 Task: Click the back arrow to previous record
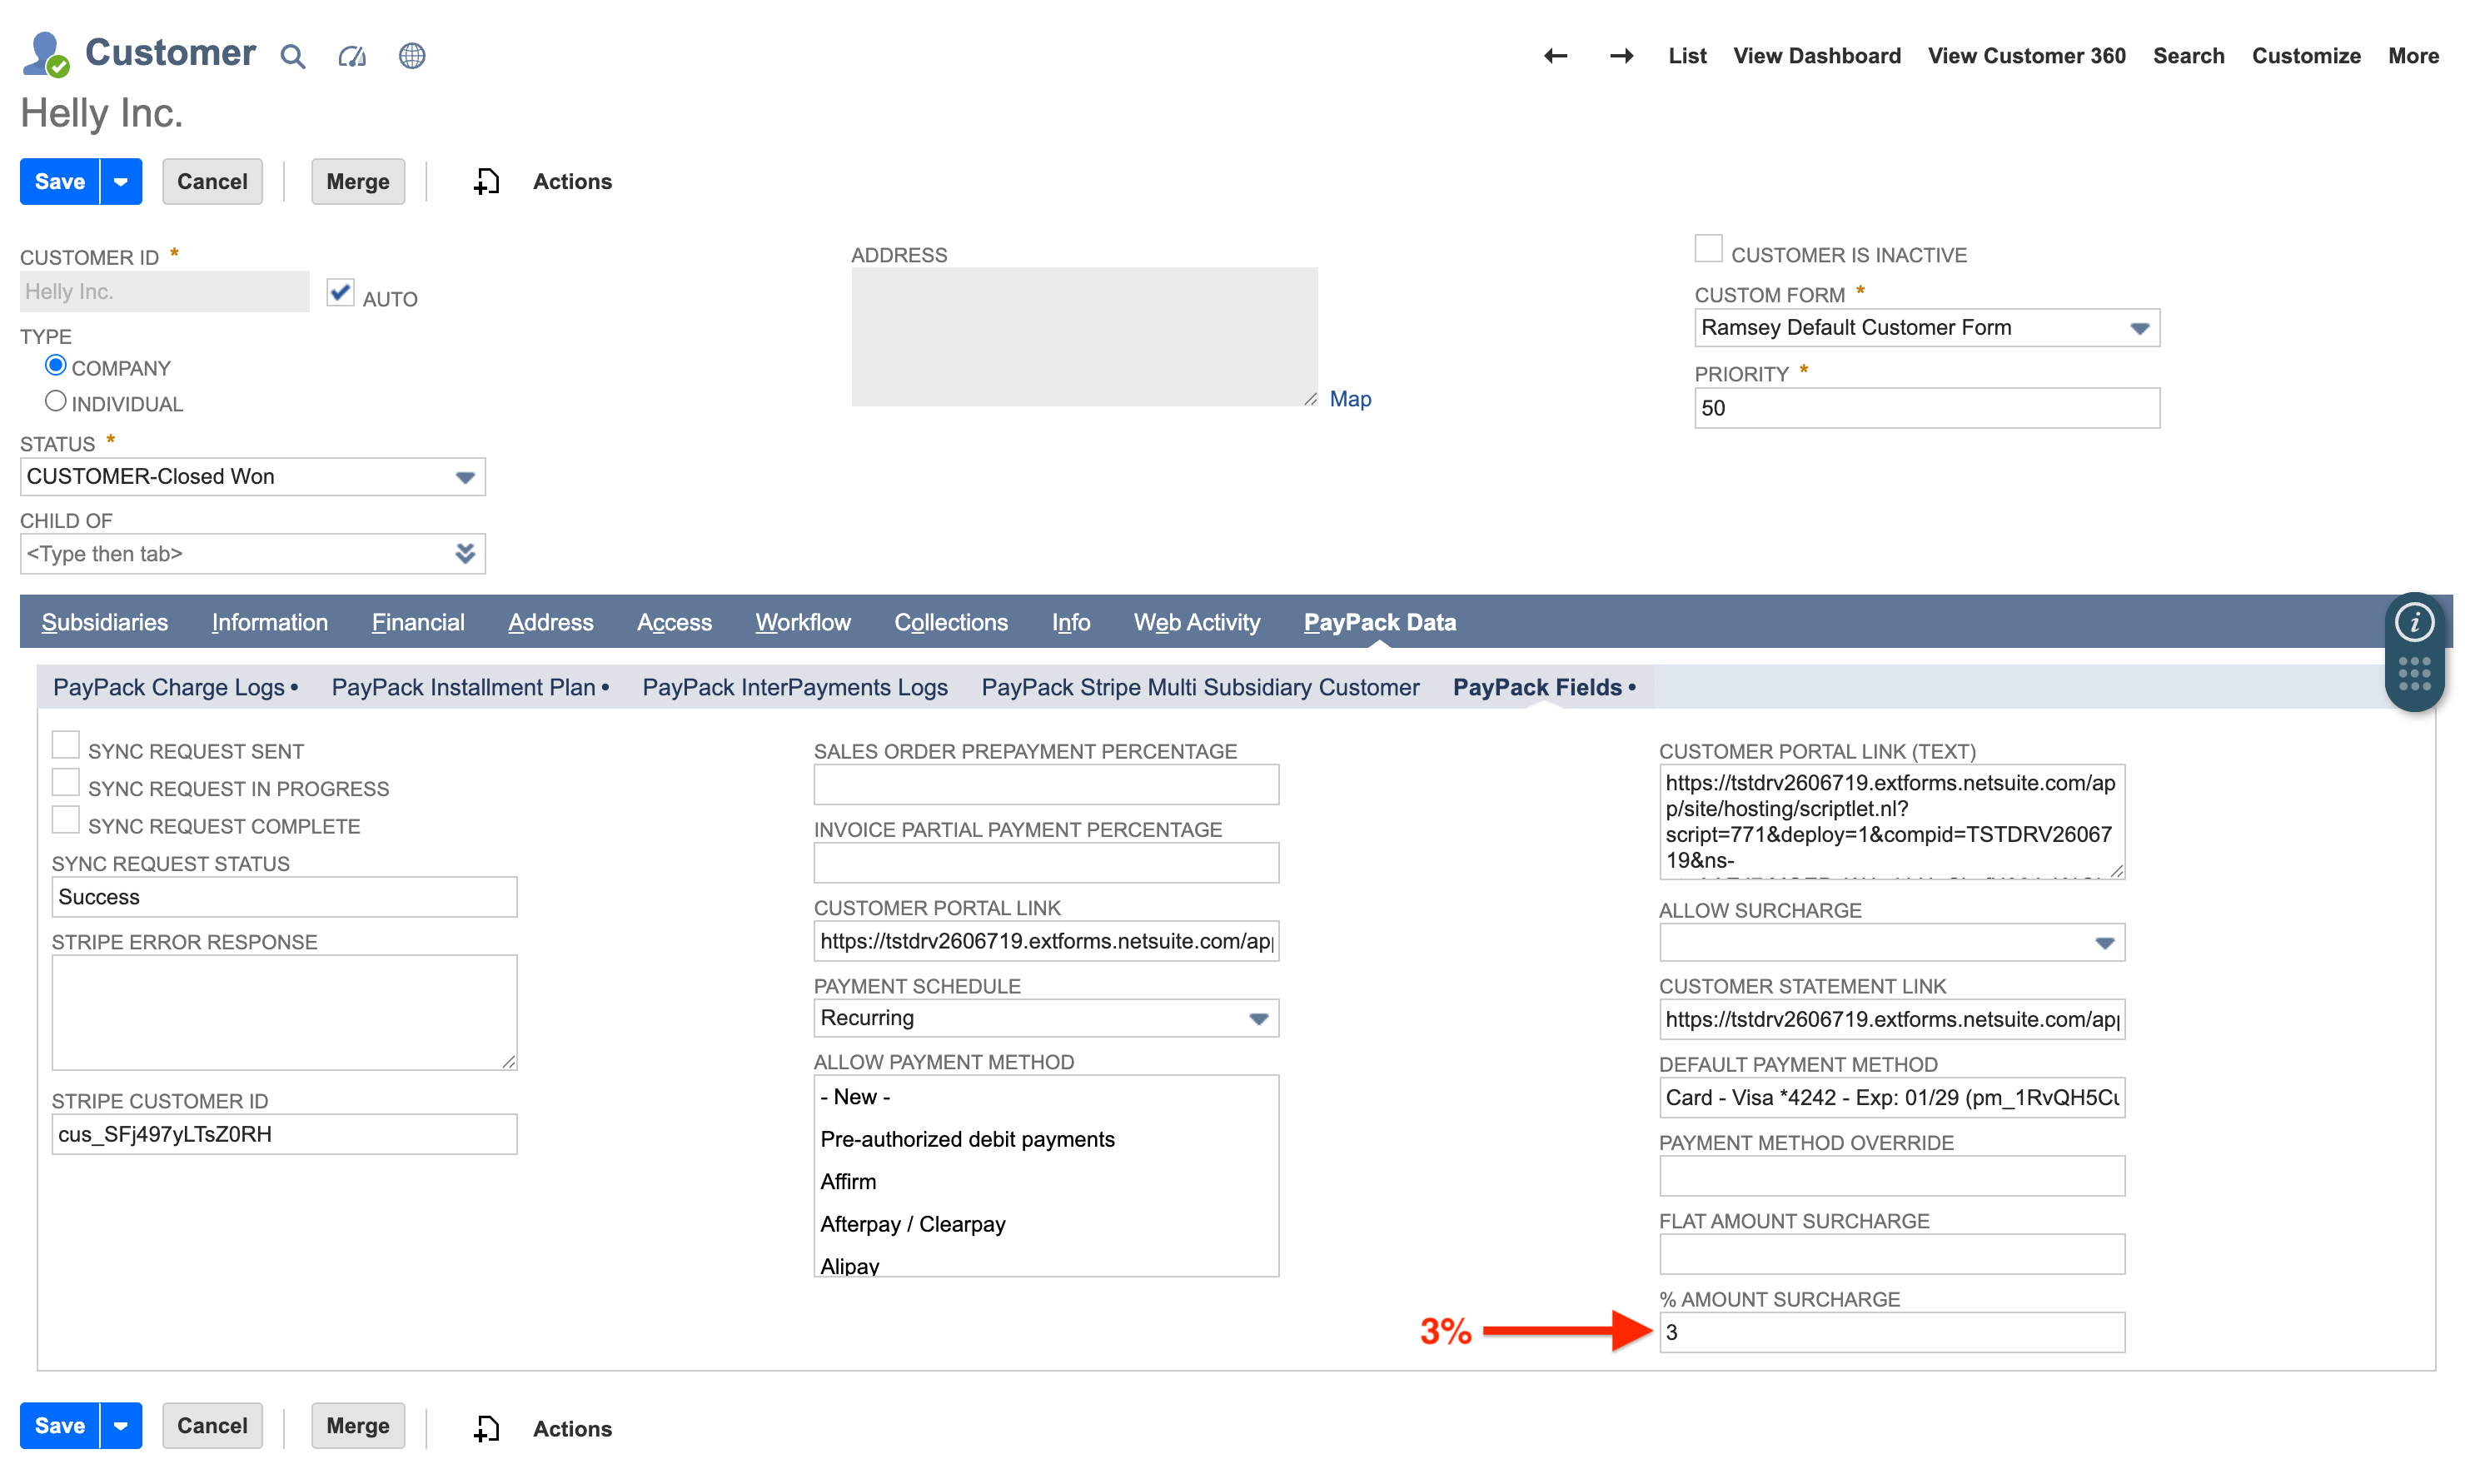[1554, 56]
